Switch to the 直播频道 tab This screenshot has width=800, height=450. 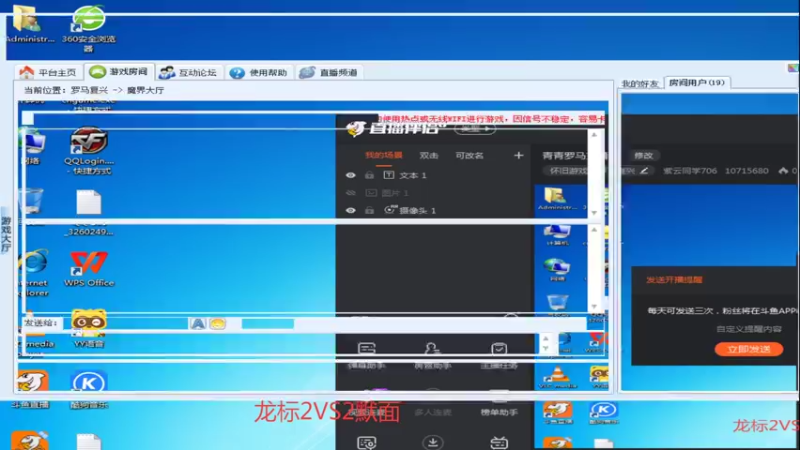(x=329, y=72)
